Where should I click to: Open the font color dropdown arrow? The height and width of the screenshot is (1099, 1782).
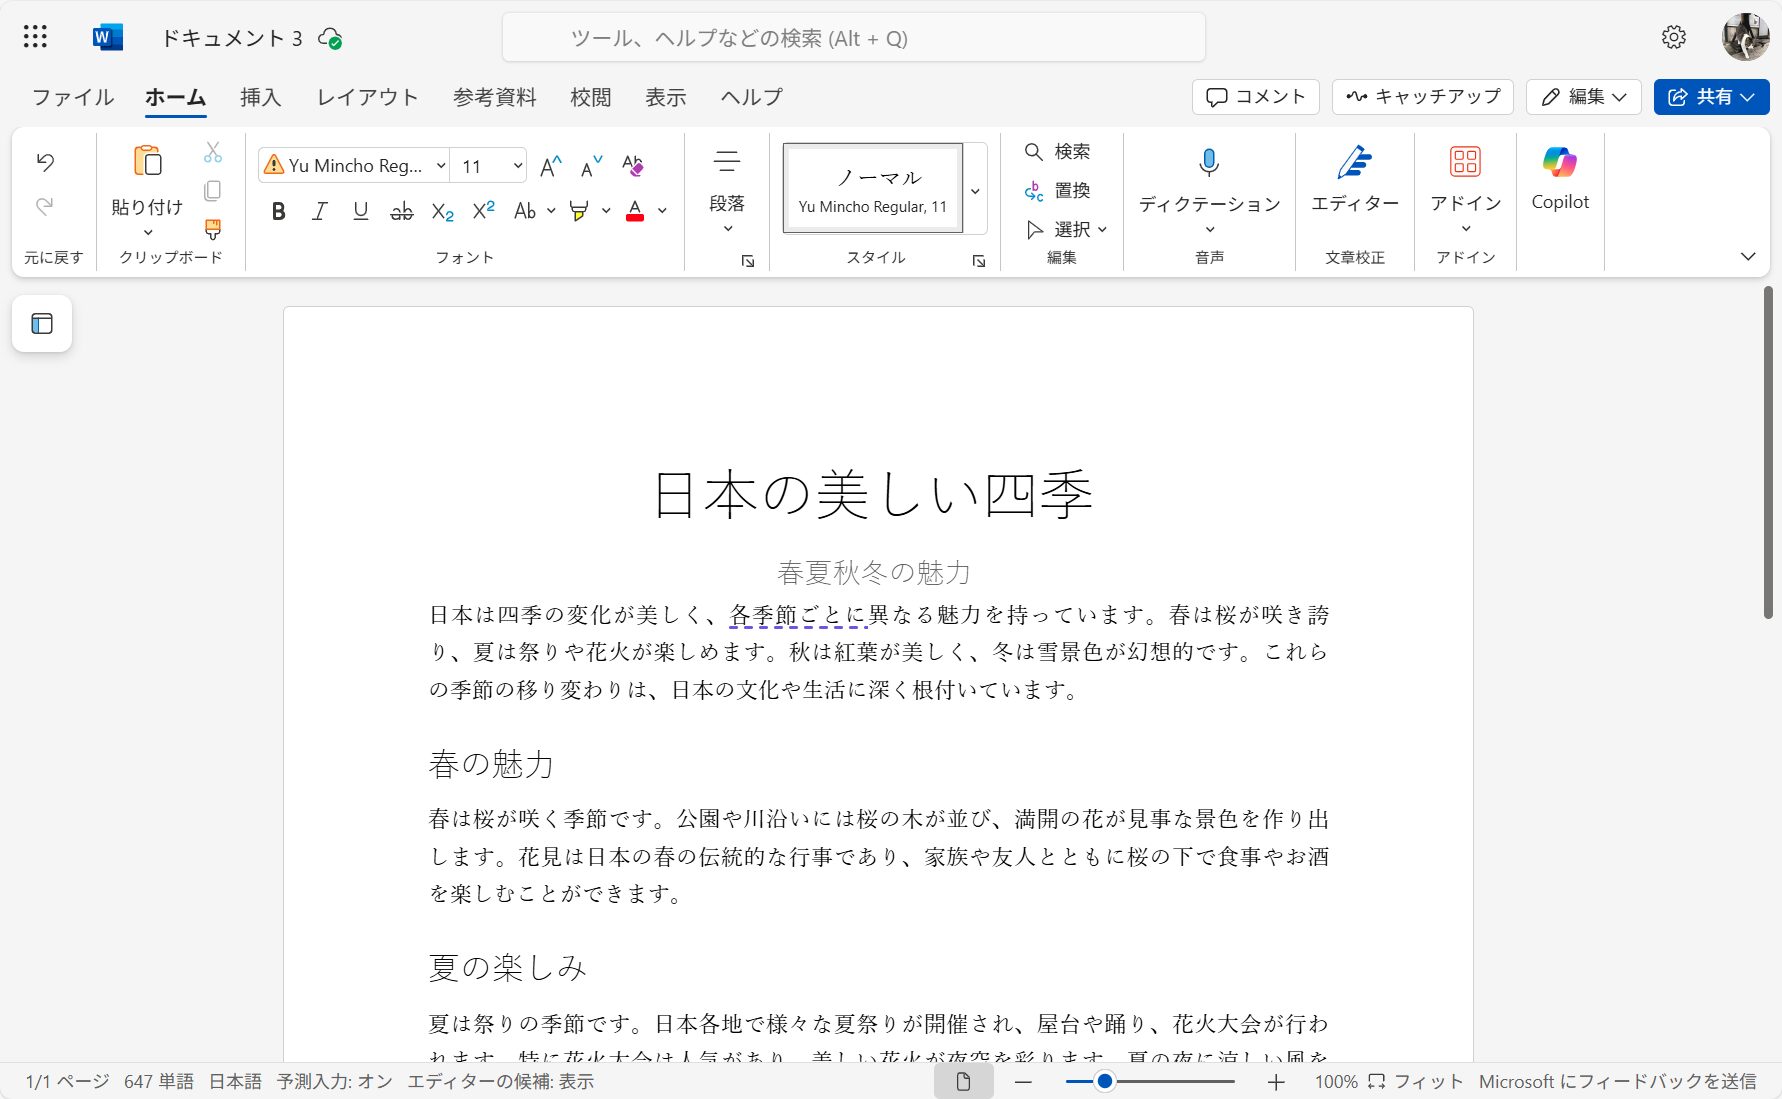[x=662, y=211]
